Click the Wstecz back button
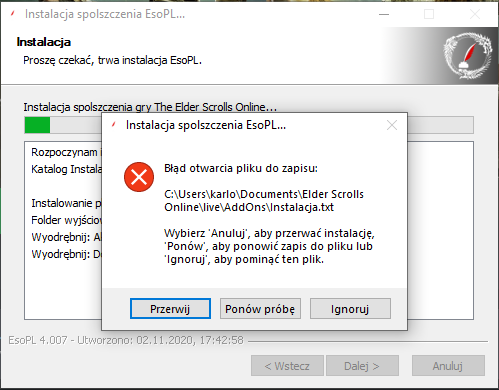The image size is (499, 390). click(x=287, y=366)
